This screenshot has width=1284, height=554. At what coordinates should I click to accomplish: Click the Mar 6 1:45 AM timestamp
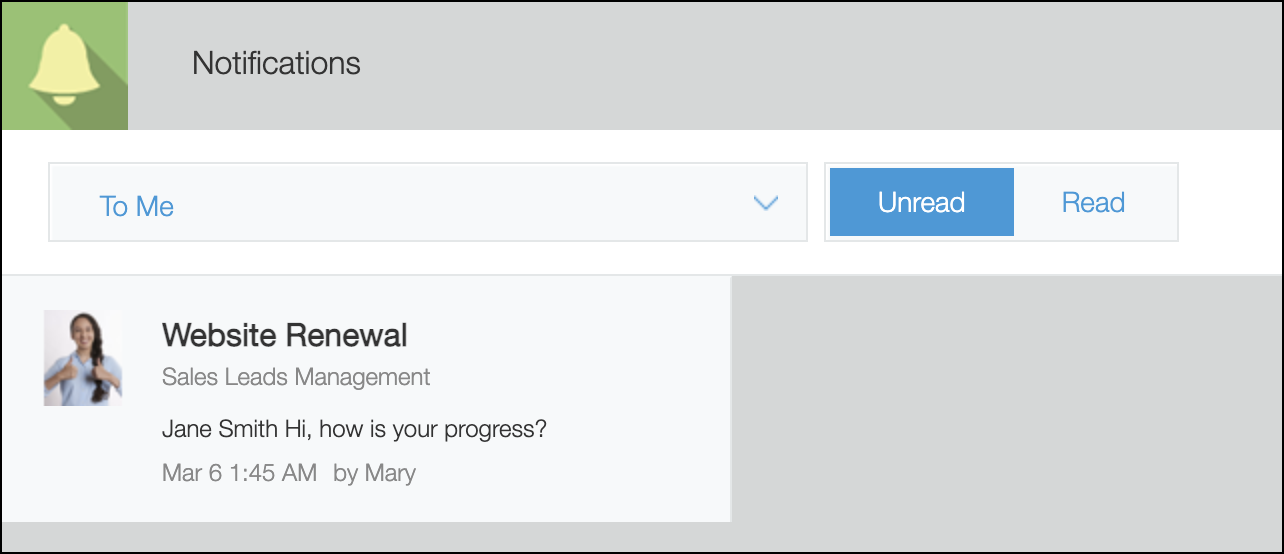tap(239, 473)
